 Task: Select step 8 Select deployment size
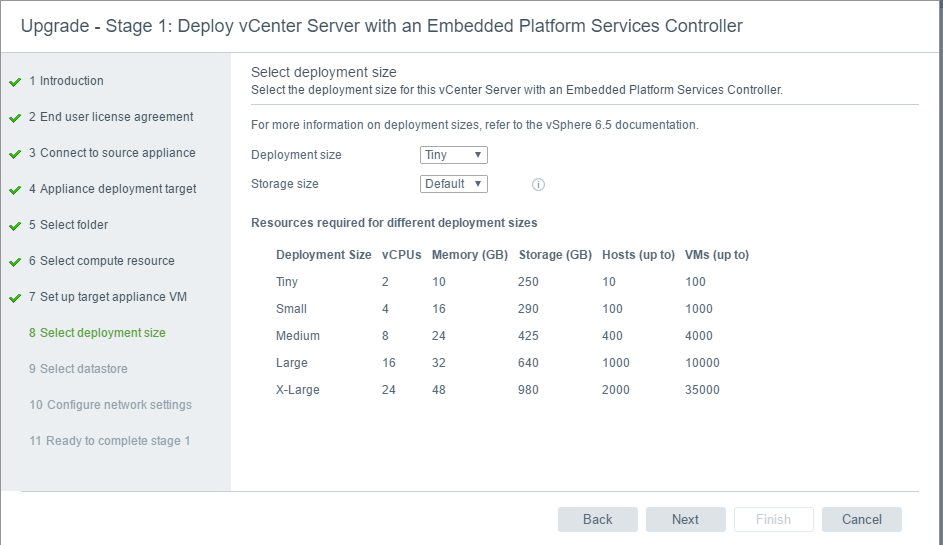(97, 333)
